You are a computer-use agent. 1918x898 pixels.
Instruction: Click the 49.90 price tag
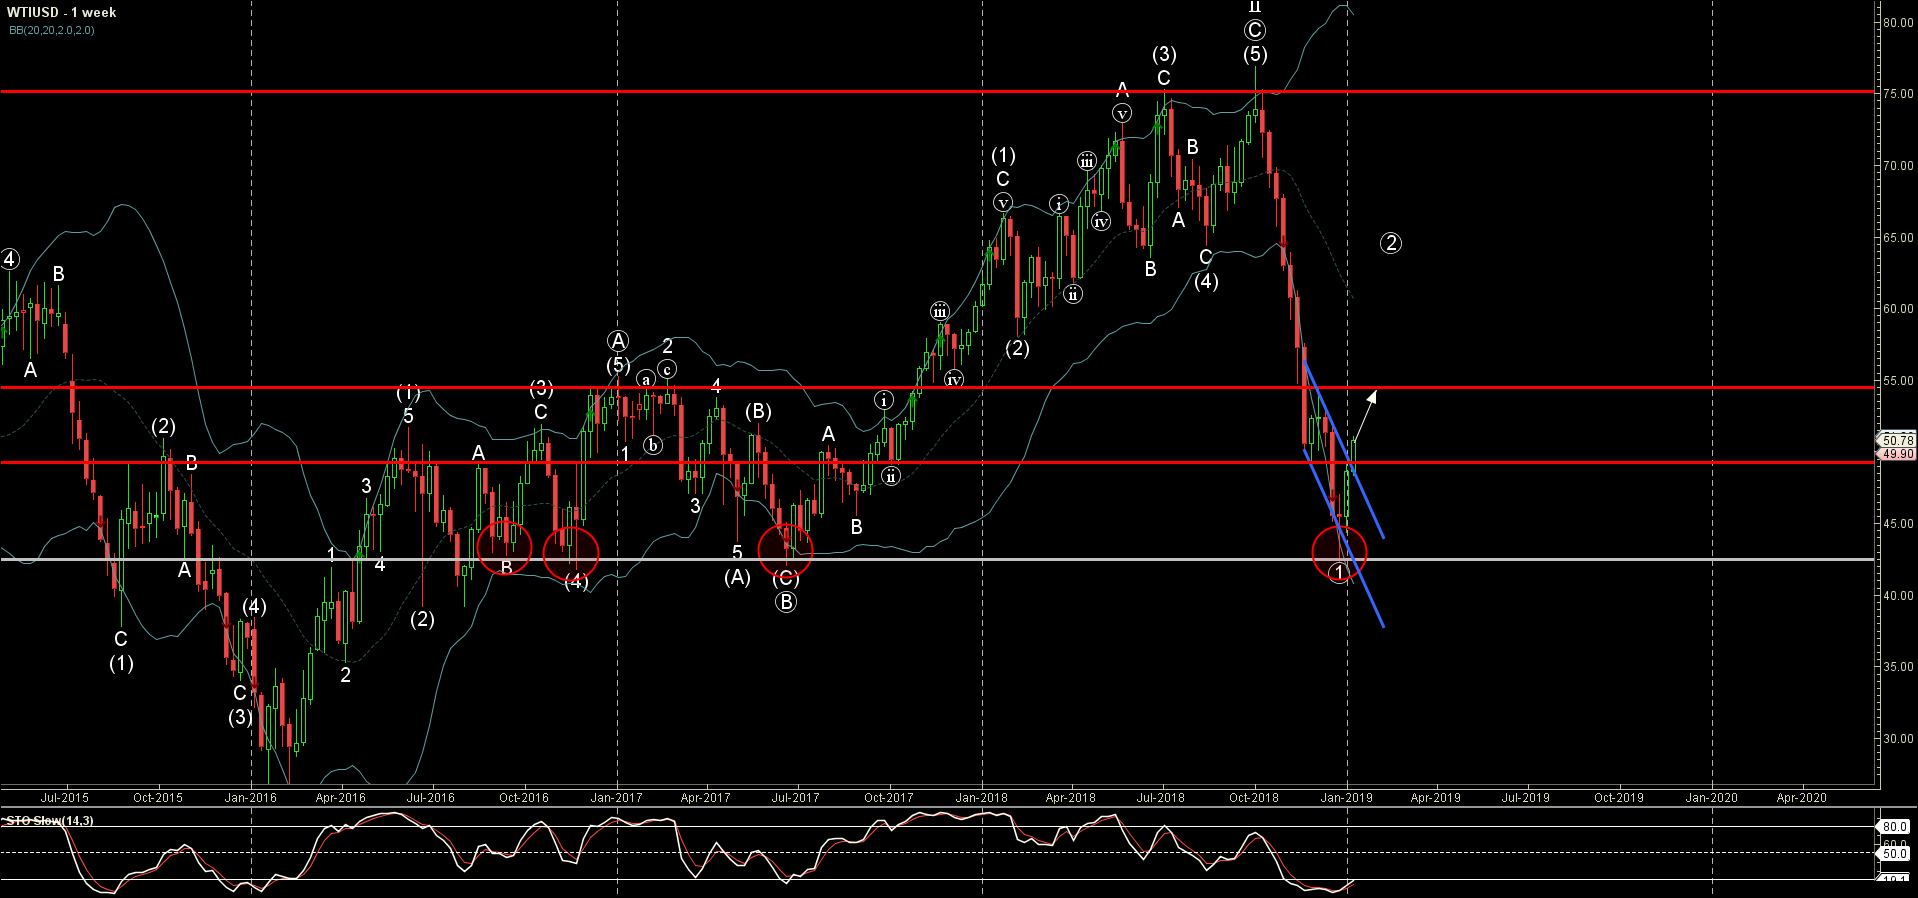pos(1897,454)
